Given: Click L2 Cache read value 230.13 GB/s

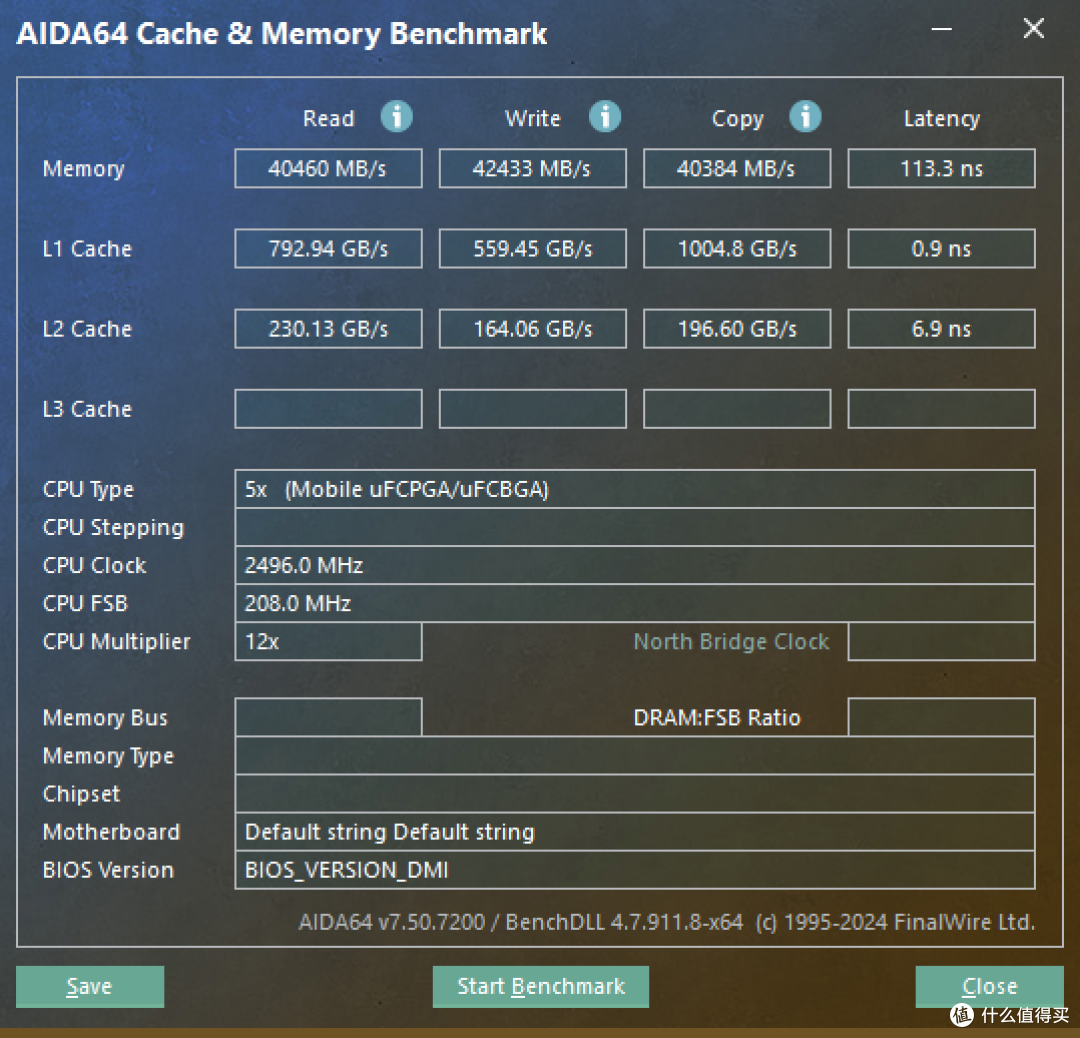Looking at the screenshot, I should [328, 329].
